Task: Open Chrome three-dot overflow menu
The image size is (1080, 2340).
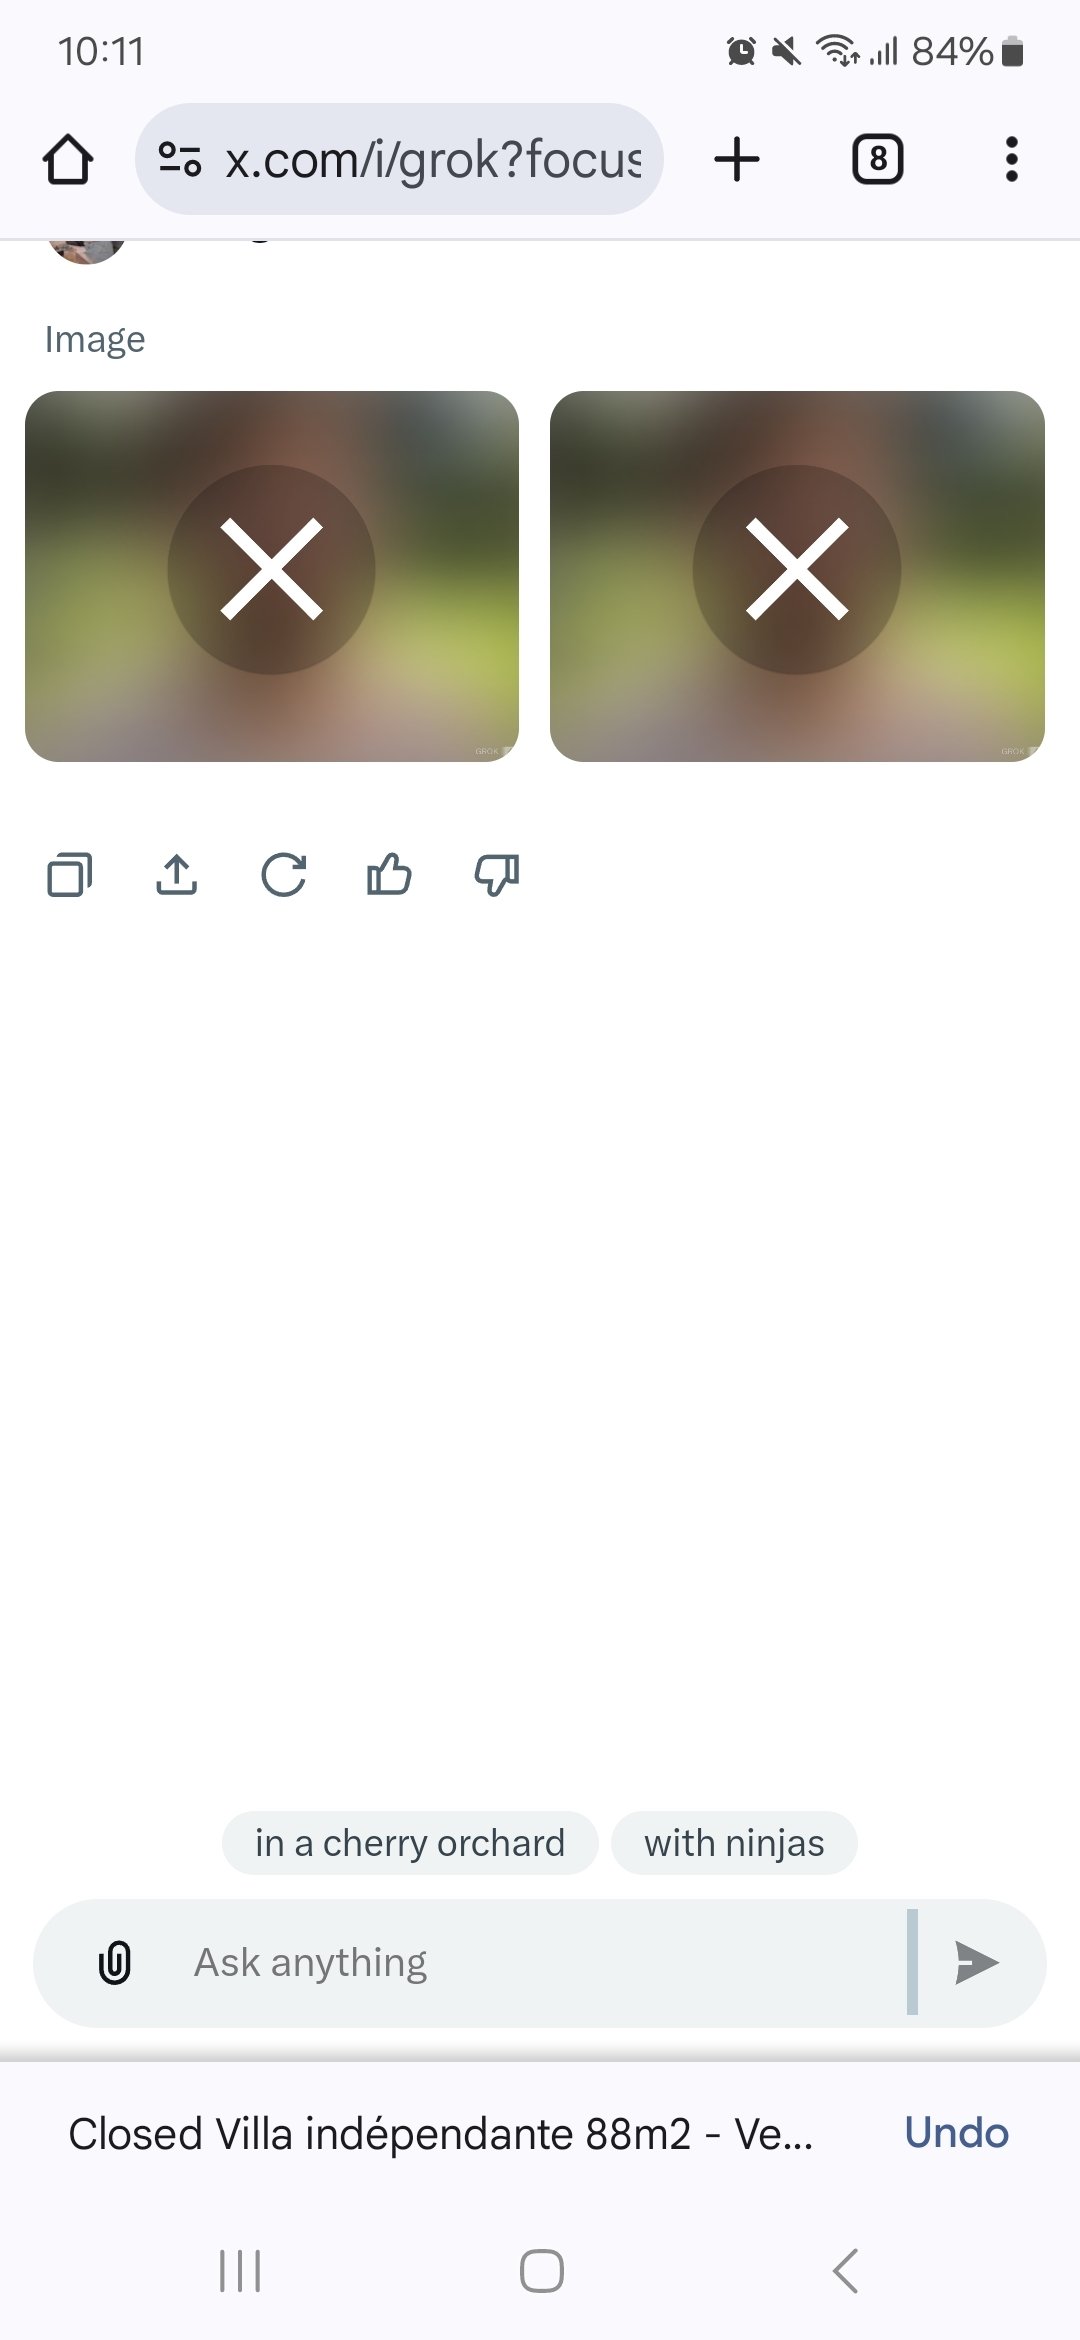Action: click(x=1012, y=159)
